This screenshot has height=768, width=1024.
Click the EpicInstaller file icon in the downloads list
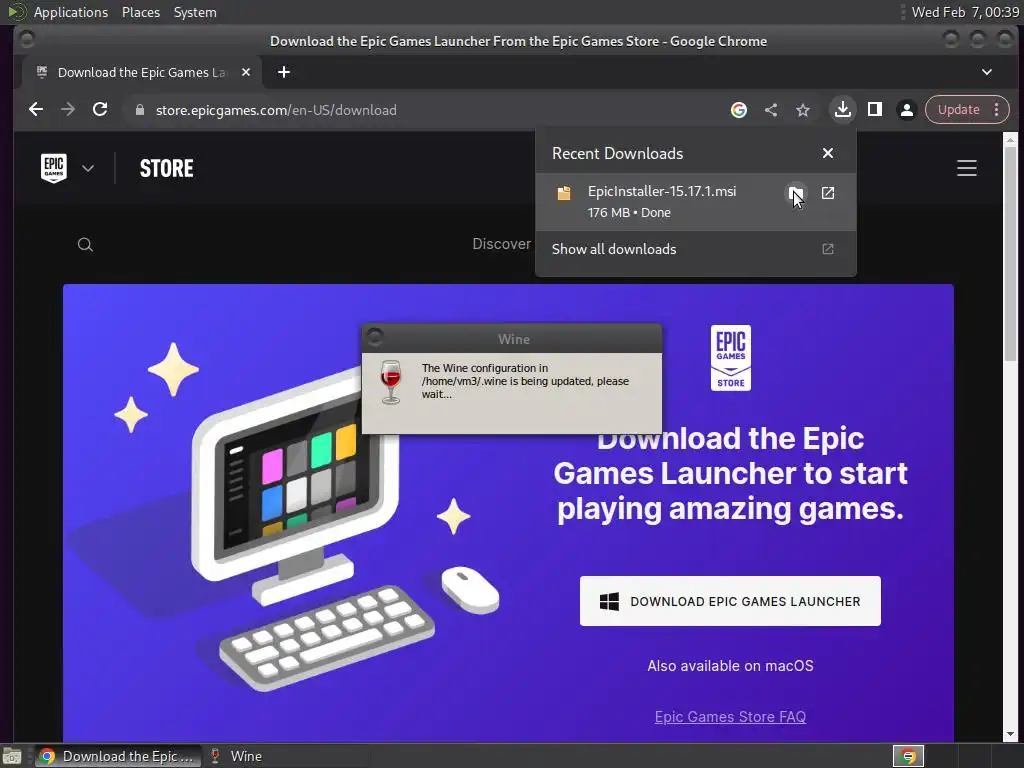[x=564, y=193]
